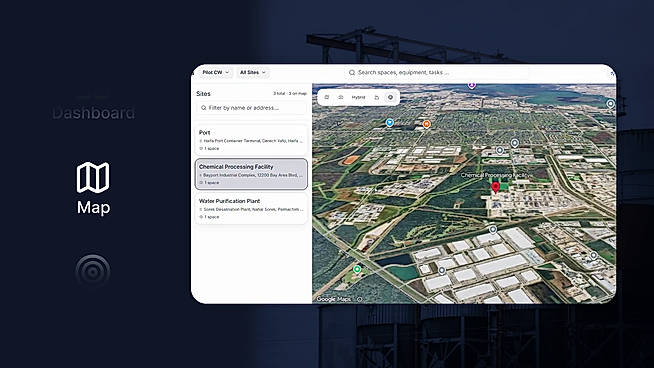654x368 pixels.
Task: Click the round settings button in map toolbar
Action: 390,97
